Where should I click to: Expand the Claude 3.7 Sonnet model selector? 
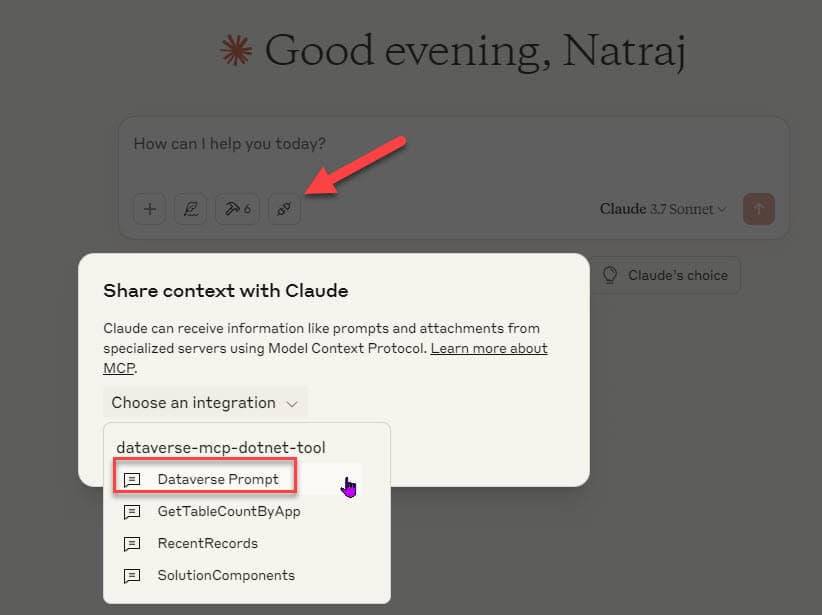pyautogui.click(x=663, y=209)
